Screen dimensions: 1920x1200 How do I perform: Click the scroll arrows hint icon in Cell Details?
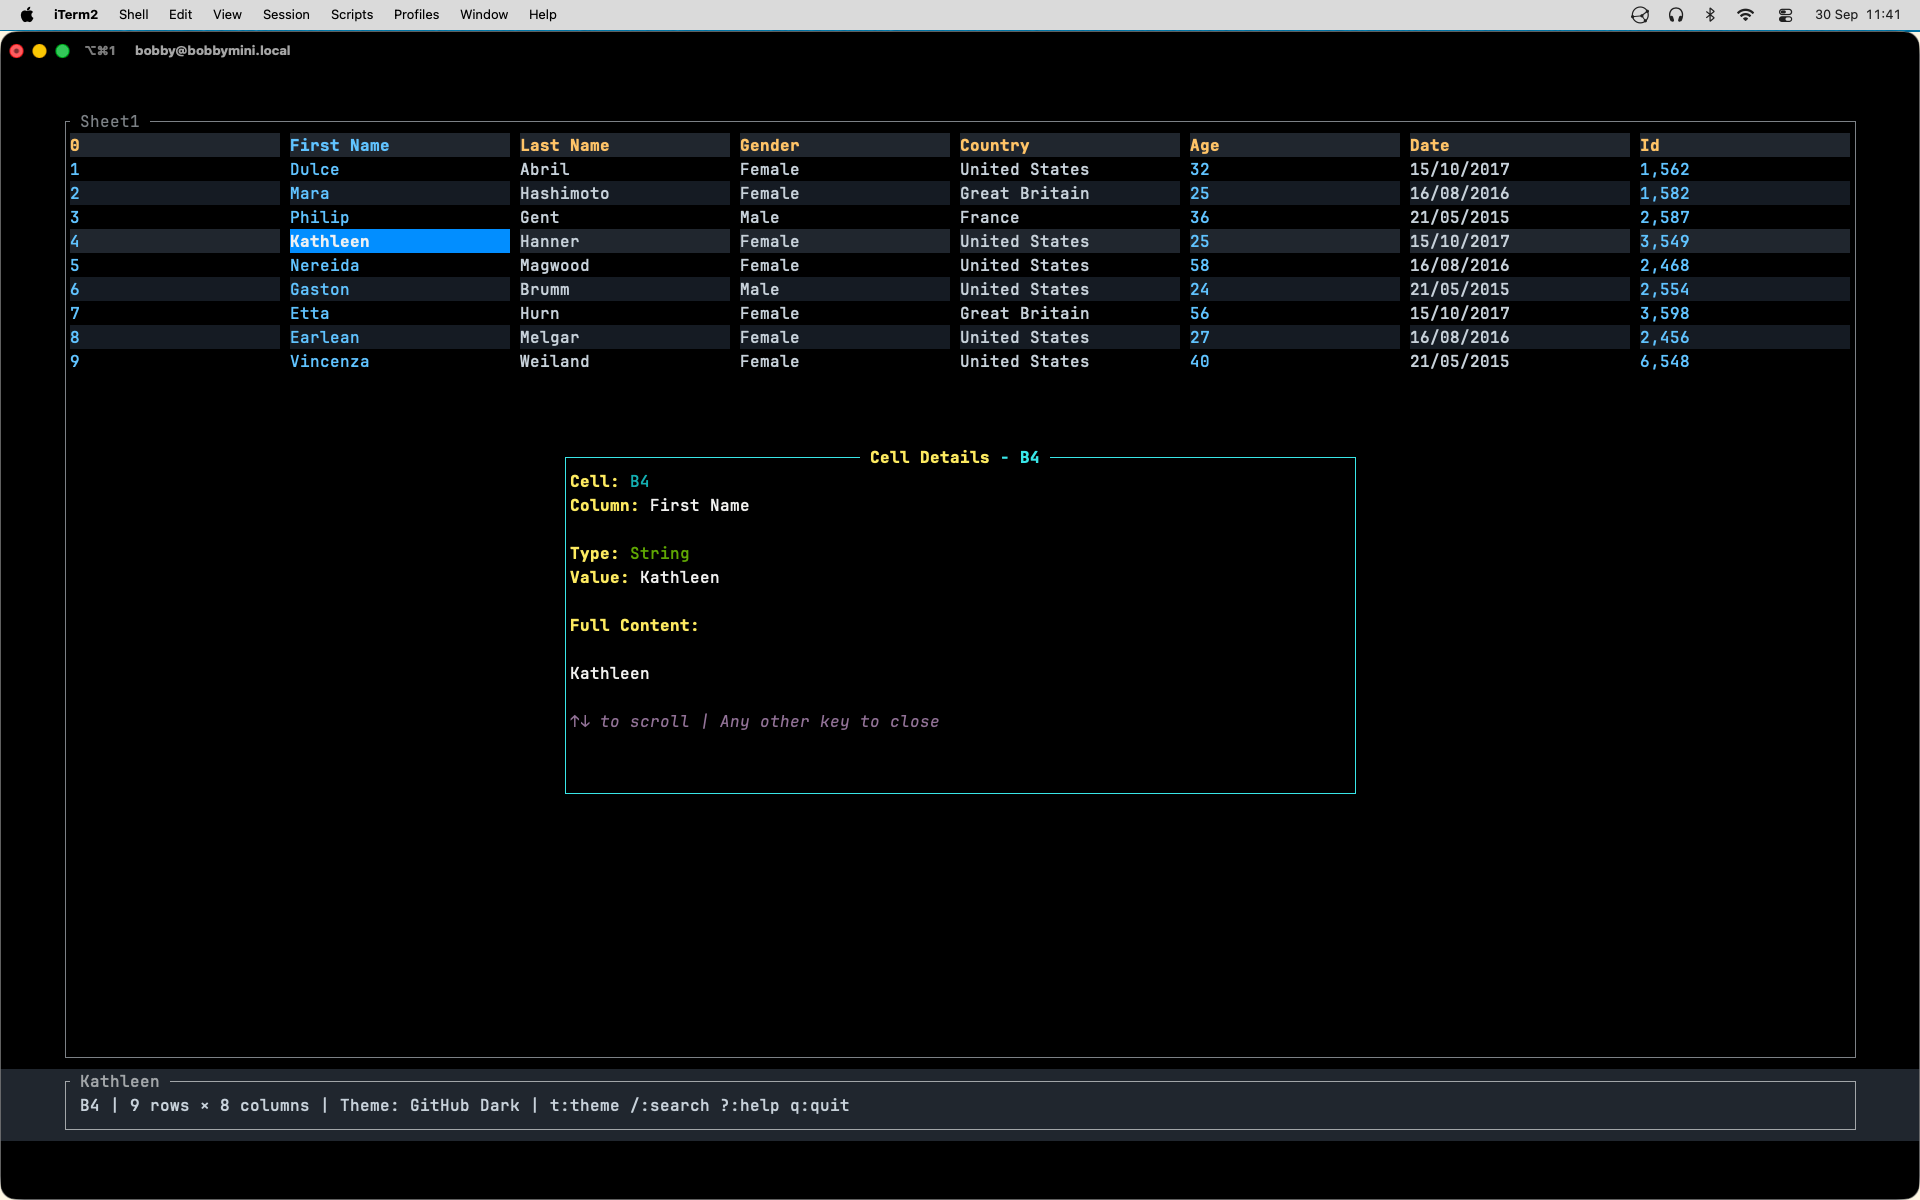(580, 721)
